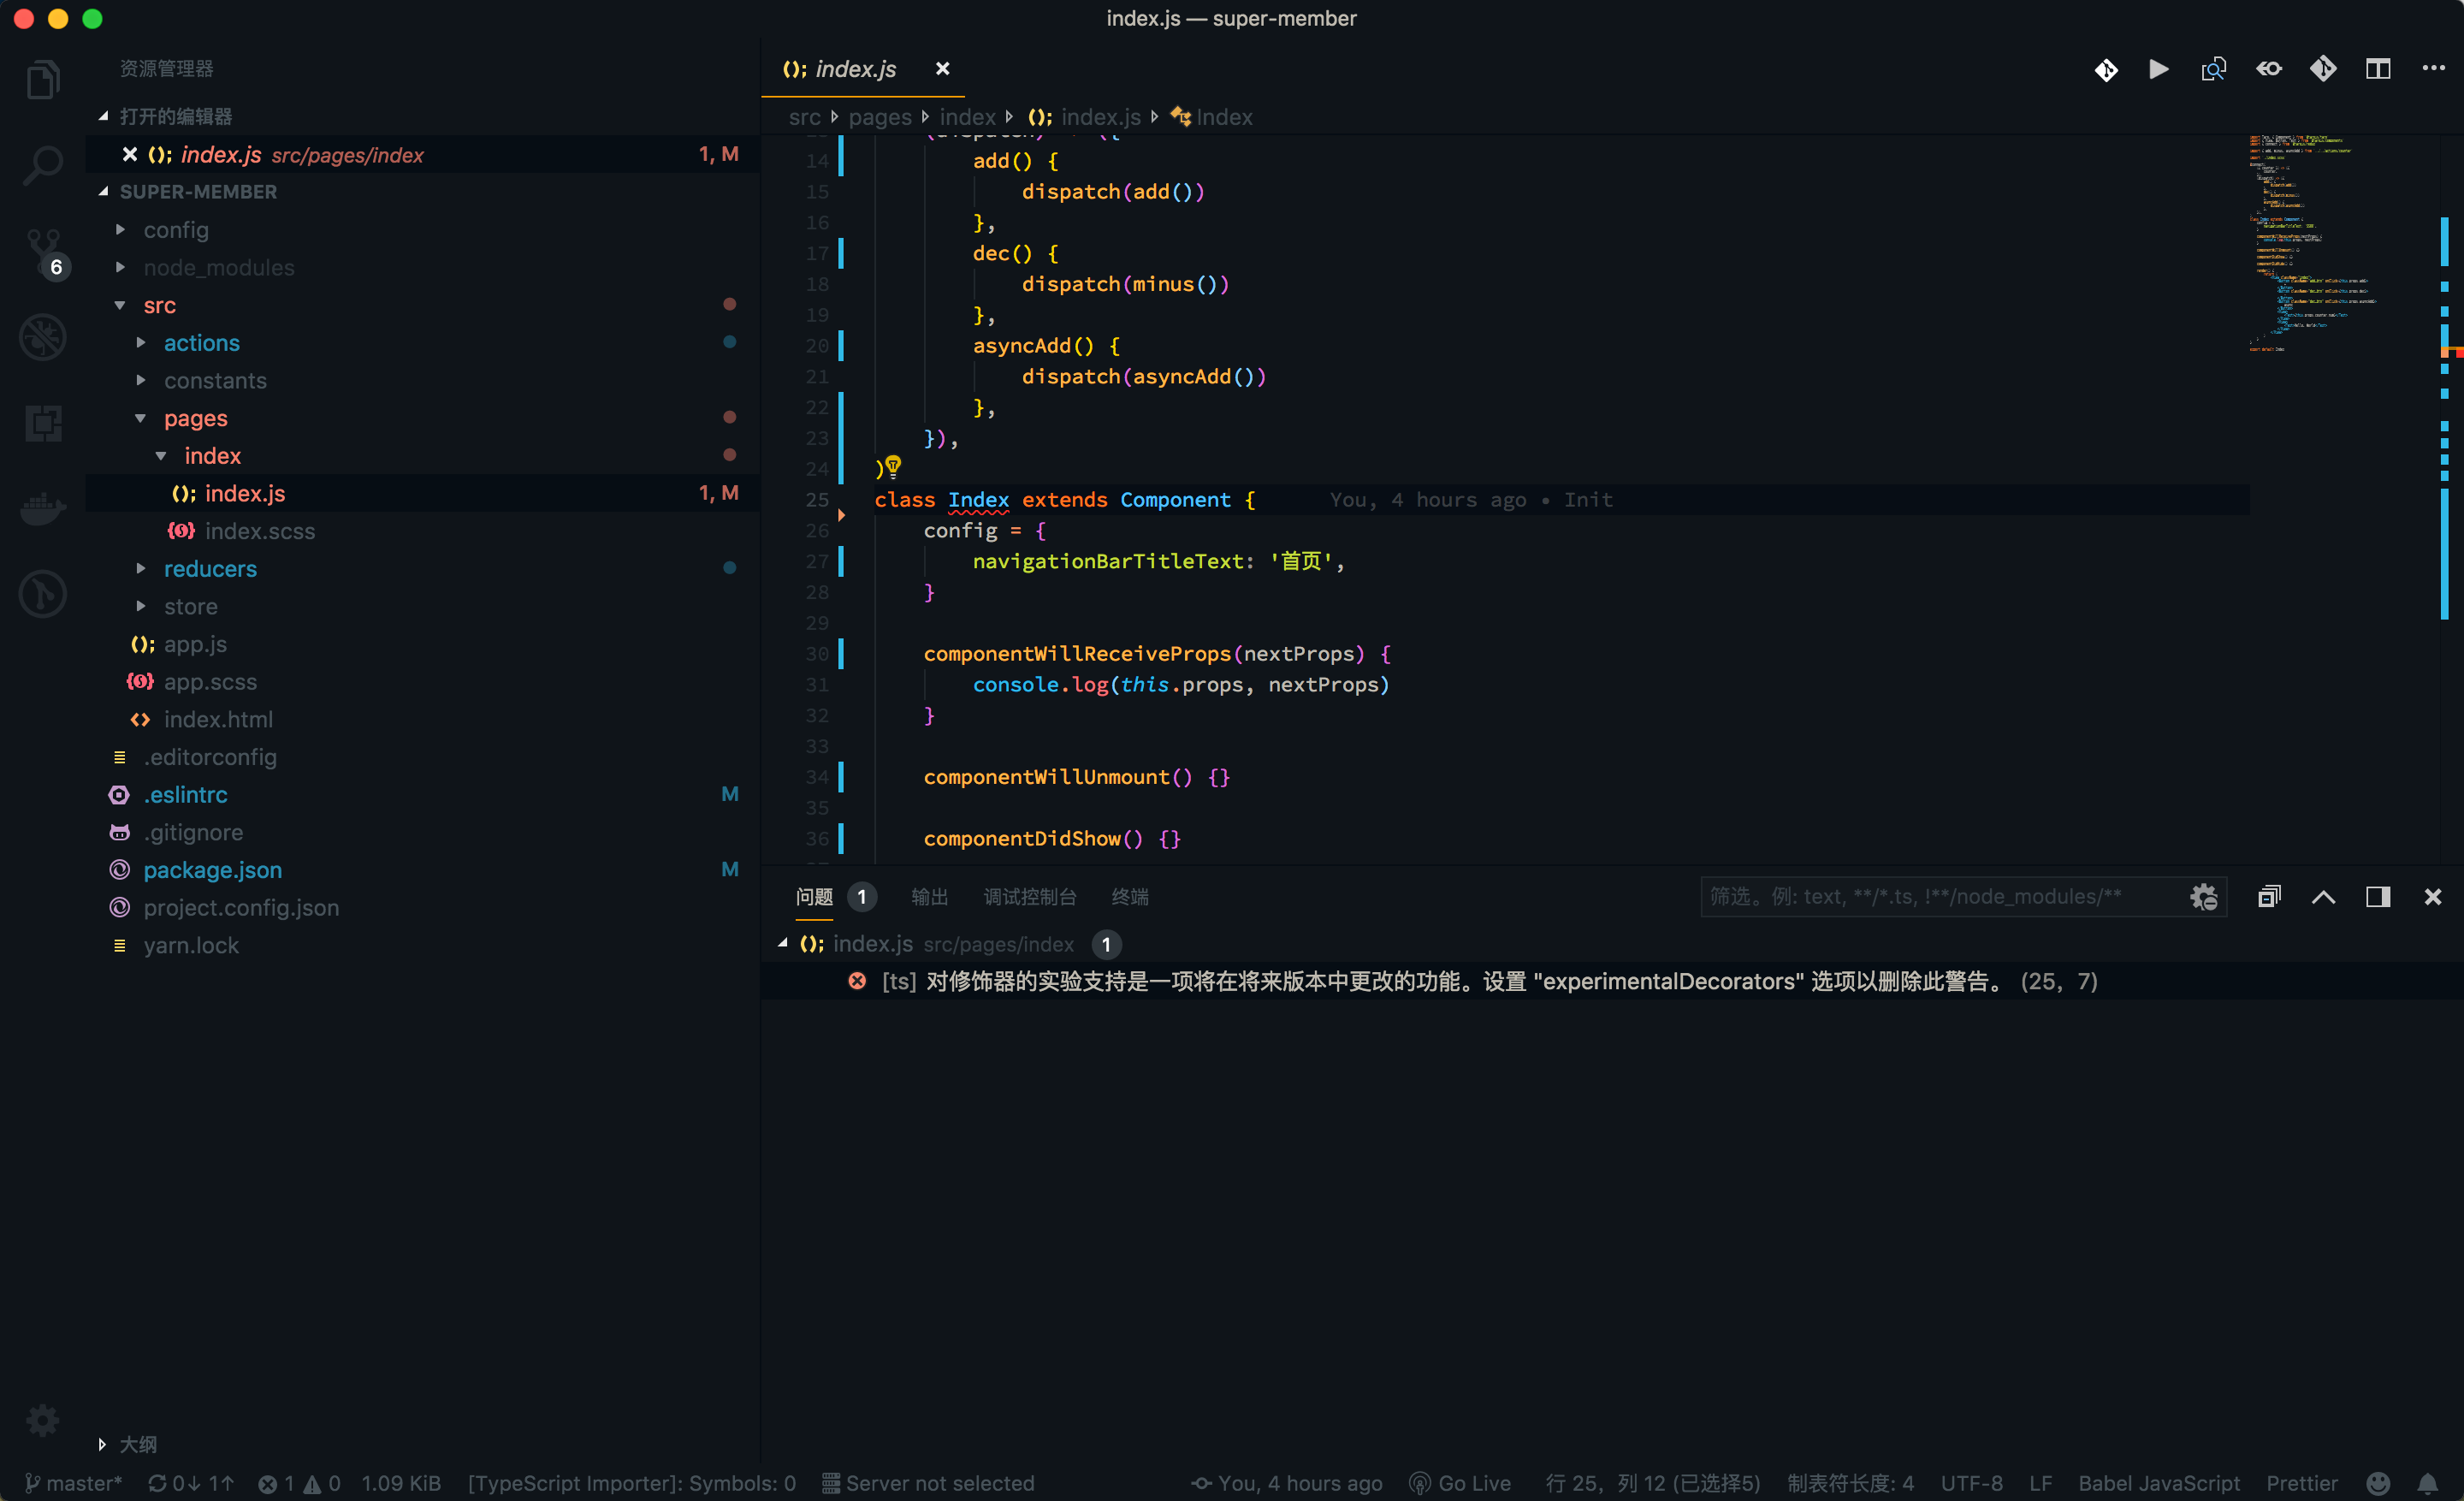This screenshot has width=2464, height=1501.
Task: Collapse the index.js problems group entry
Action: 784,944
